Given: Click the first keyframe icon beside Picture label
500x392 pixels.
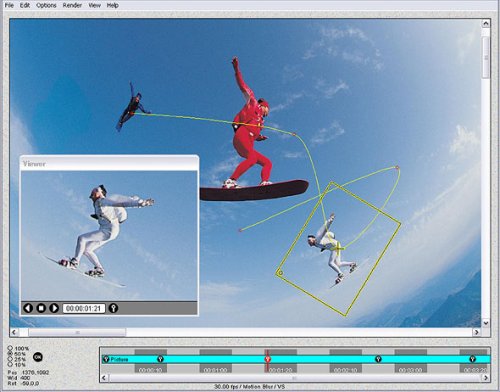Looking at the screenshot, I should (x=106, y=359).
